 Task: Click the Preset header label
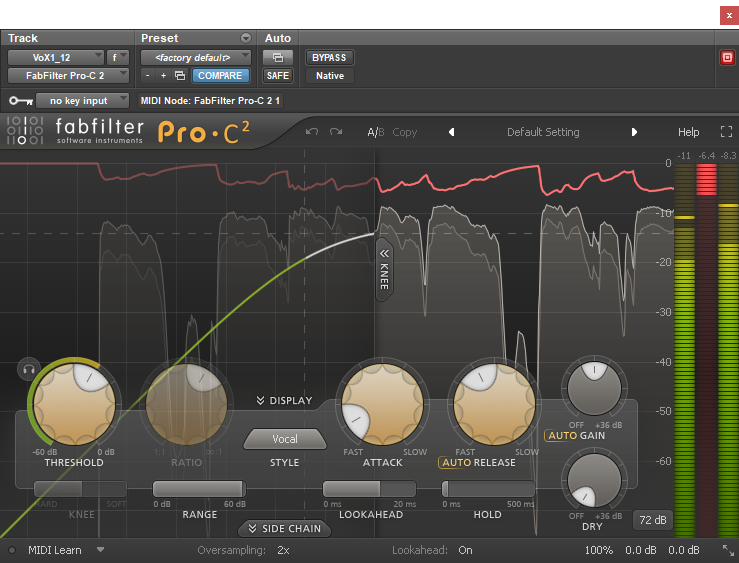coord(159,38)
